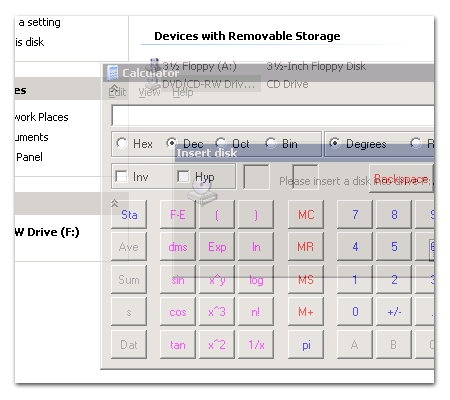
Task: Click the Dat button
Action: (129, 344)
